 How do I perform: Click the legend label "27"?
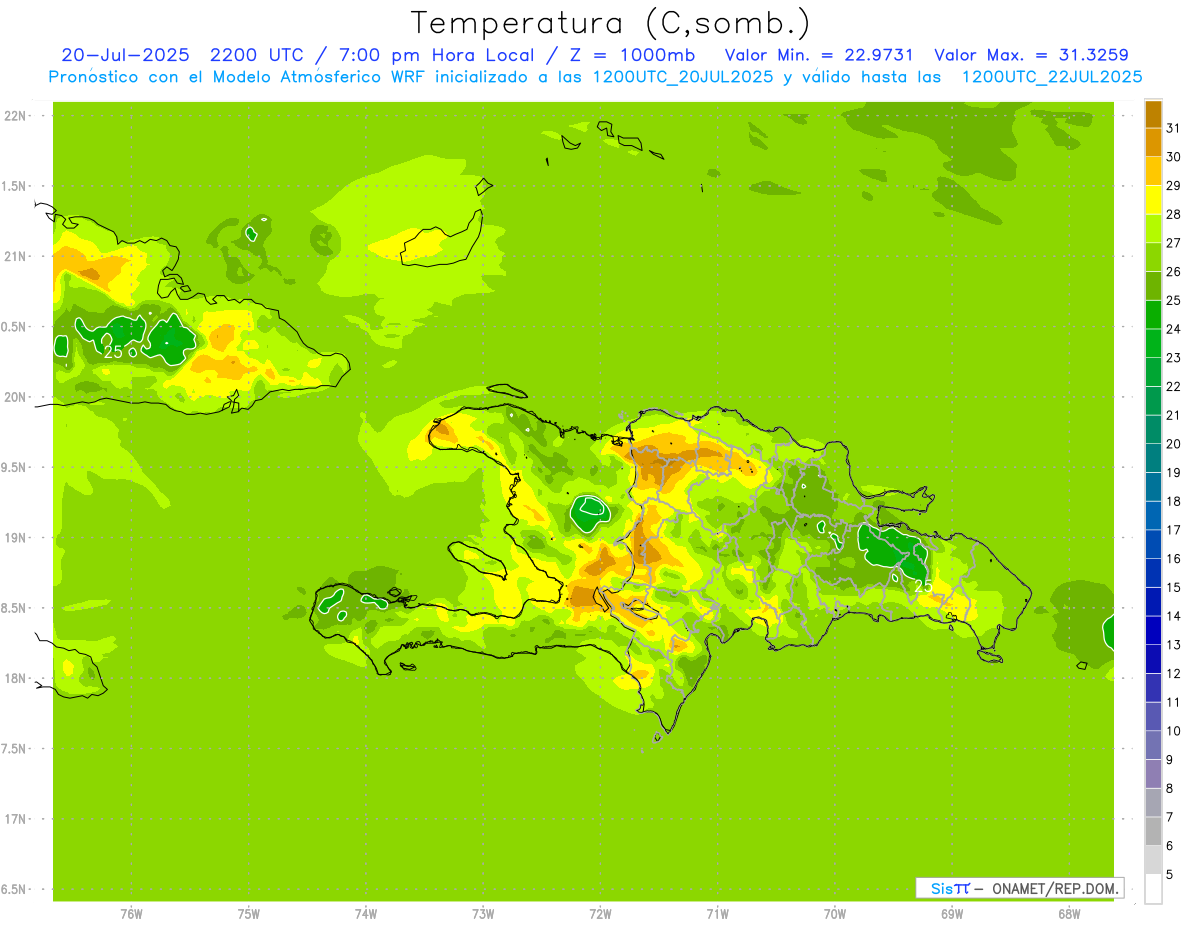pos(1174,243)
